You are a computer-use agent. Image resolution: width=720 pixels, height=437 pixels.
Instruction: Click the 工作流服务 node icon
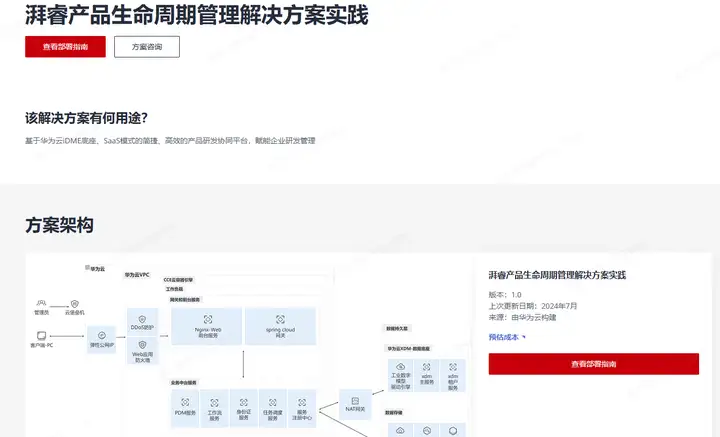pos(214,403)
